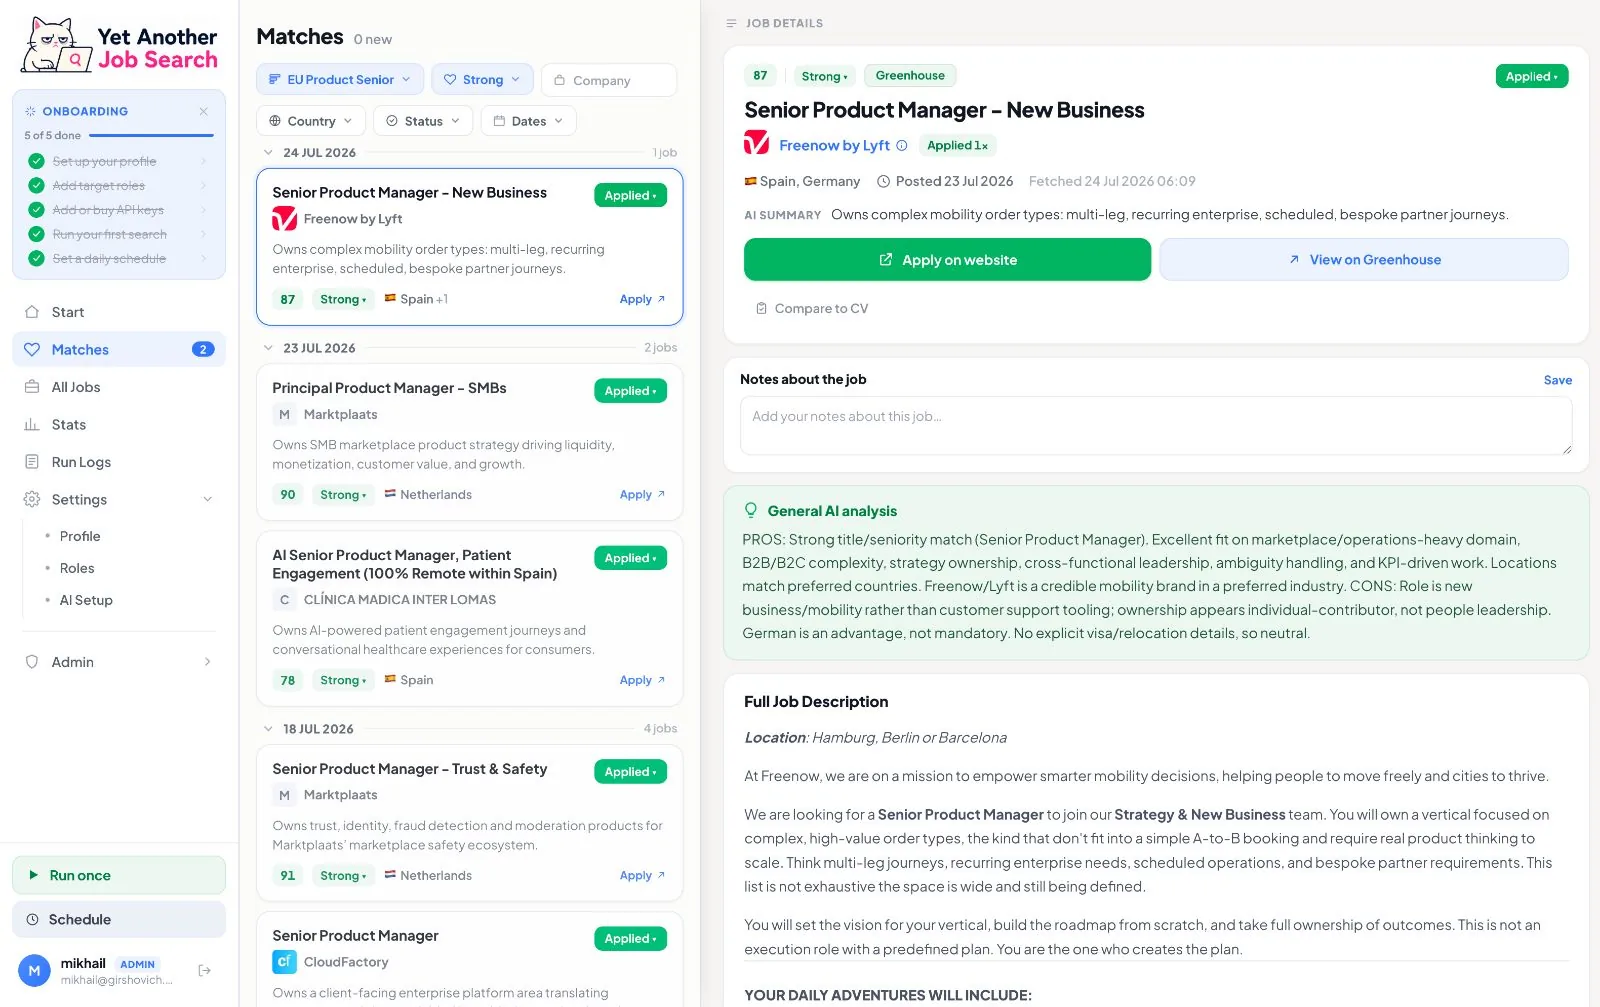Open the 'Set up your profile' onboarding step

(118, 161)
